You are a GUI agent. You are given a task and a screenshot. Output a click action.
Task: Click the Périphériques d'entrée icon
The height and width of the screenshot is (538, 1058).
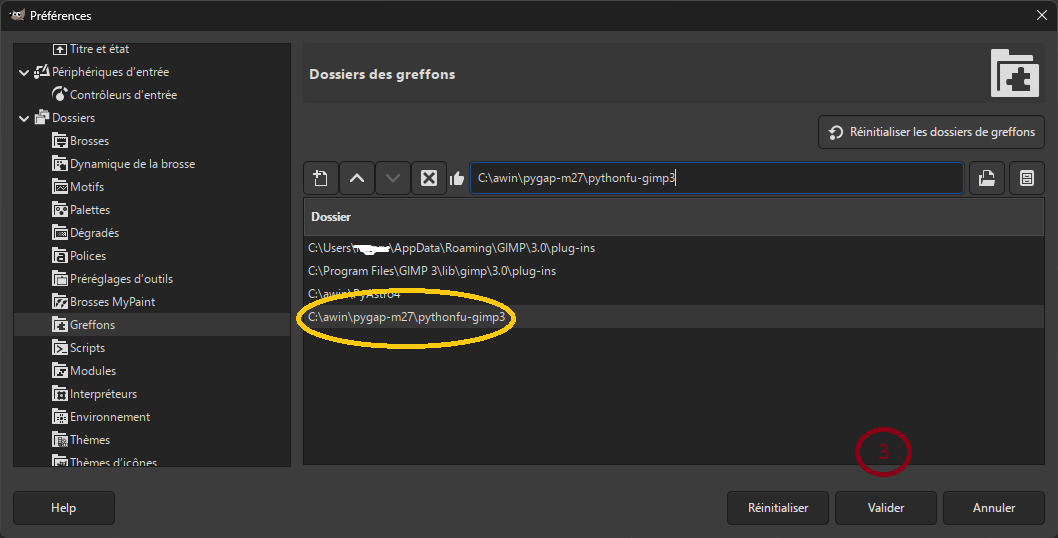42,72
